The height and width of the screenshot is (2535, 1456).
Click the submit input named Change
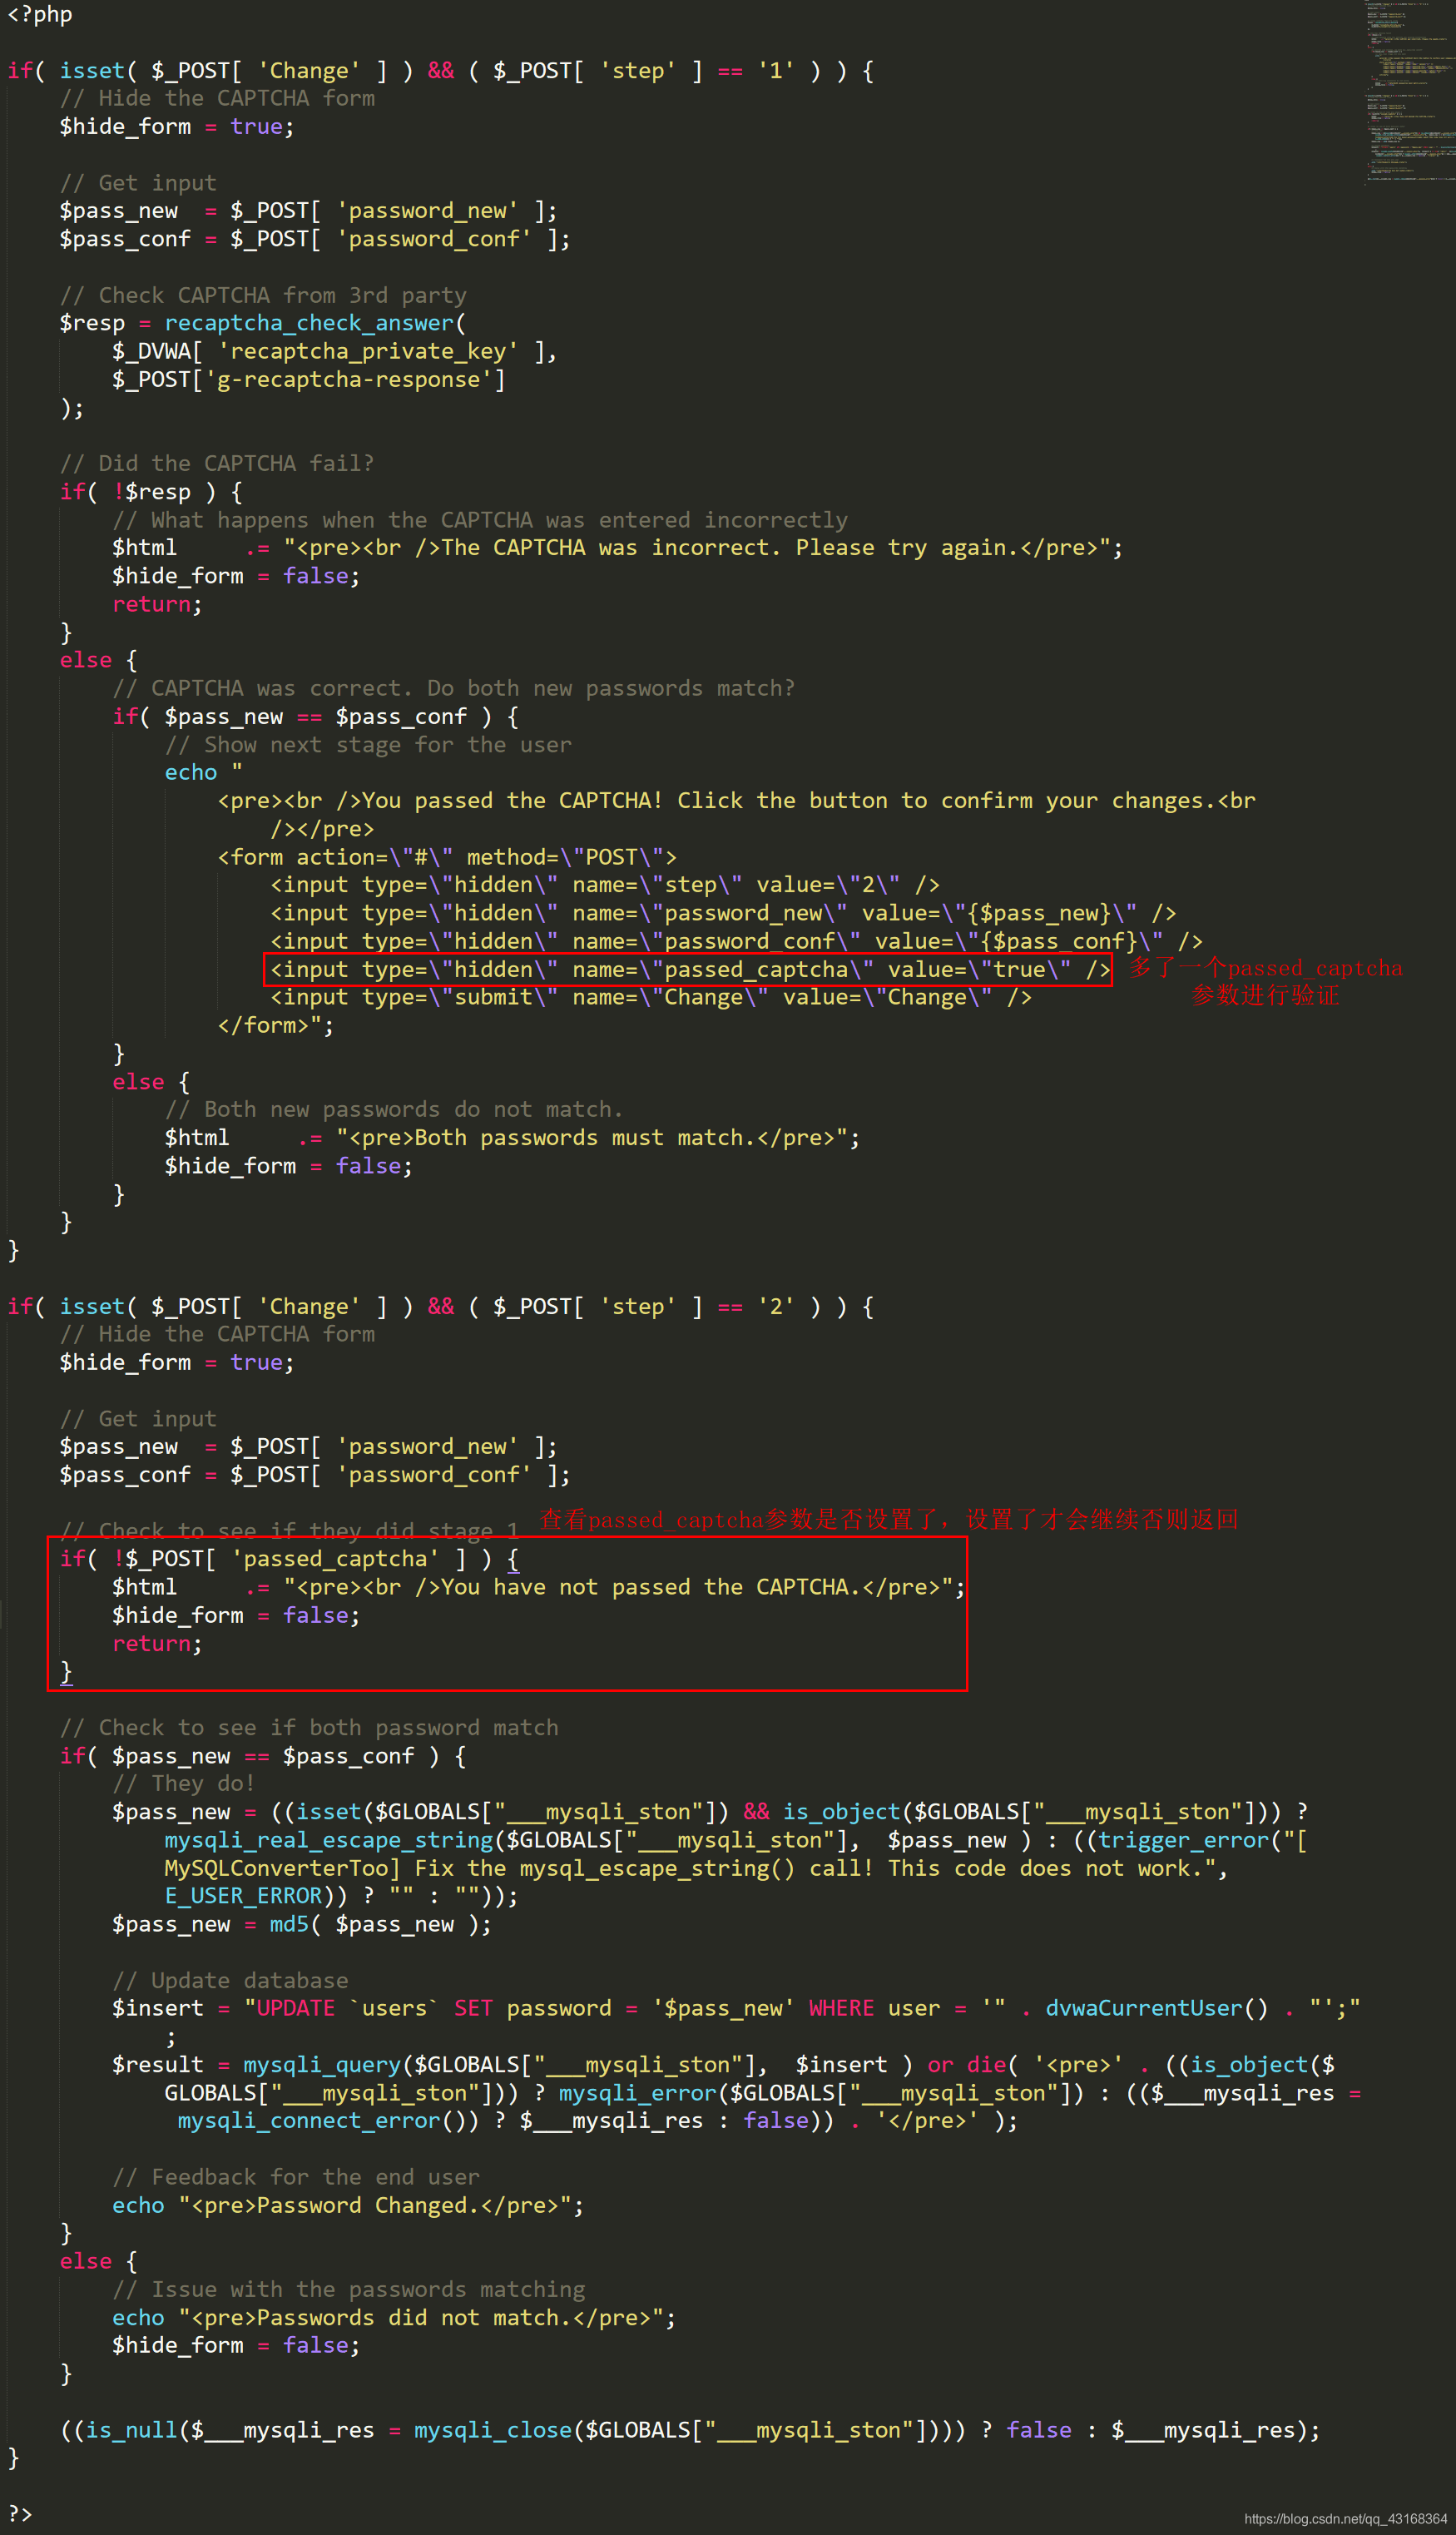click(651, 997)
